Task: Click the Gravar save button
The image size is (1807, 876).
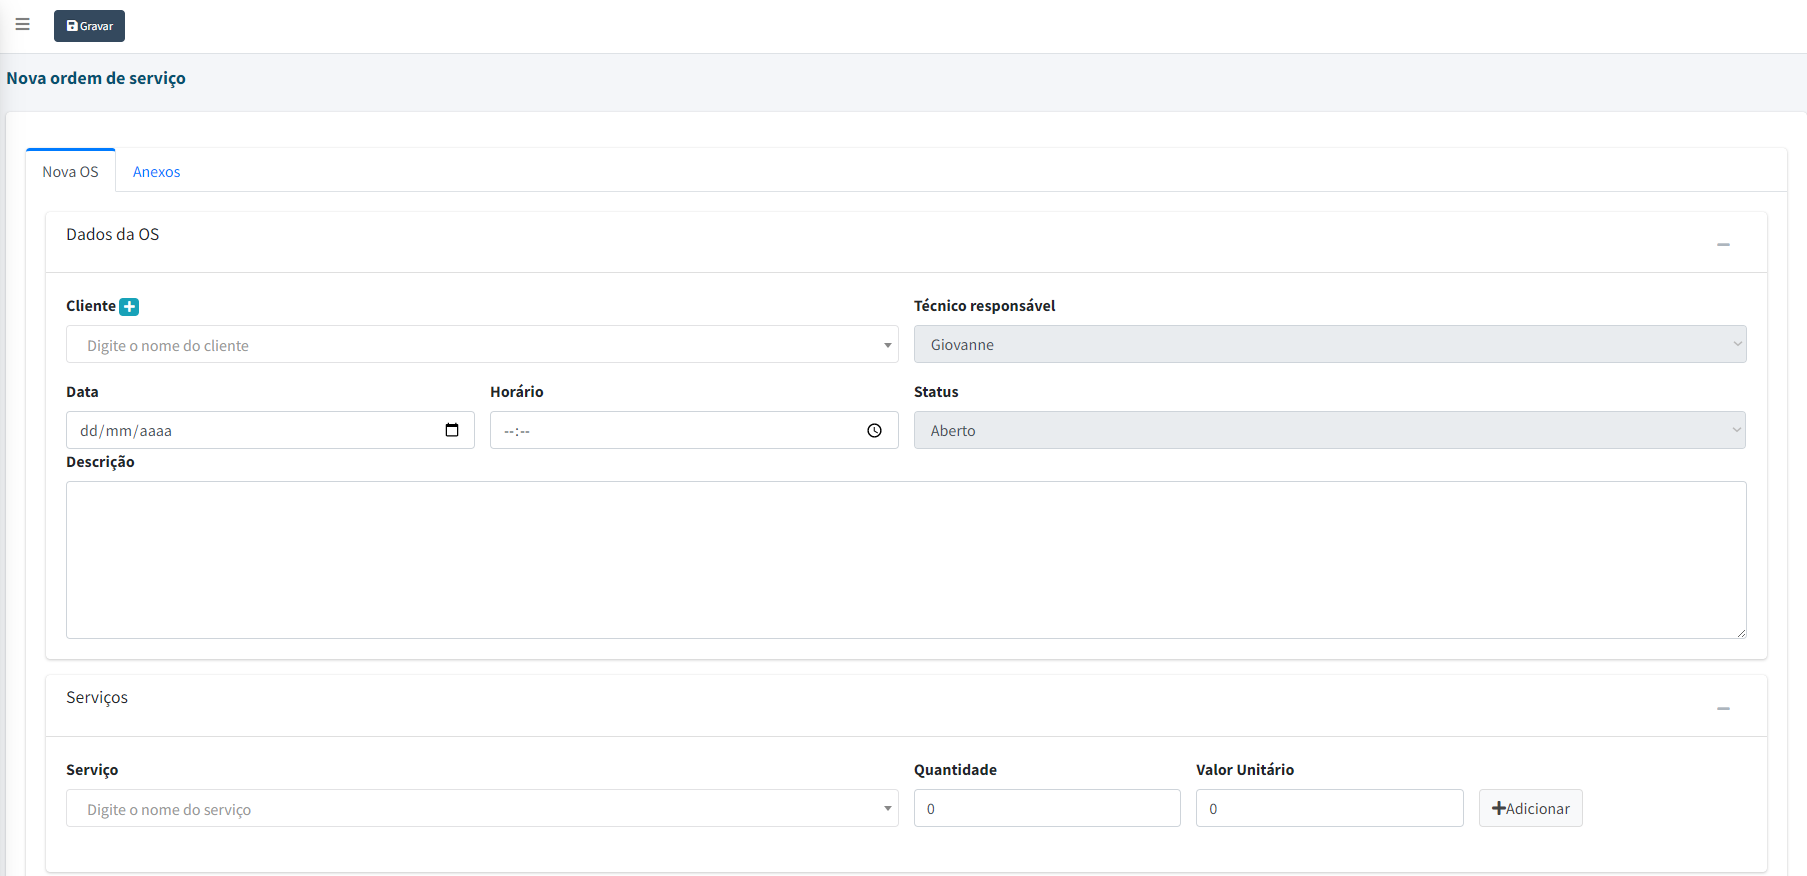Action: click(89, 26)
